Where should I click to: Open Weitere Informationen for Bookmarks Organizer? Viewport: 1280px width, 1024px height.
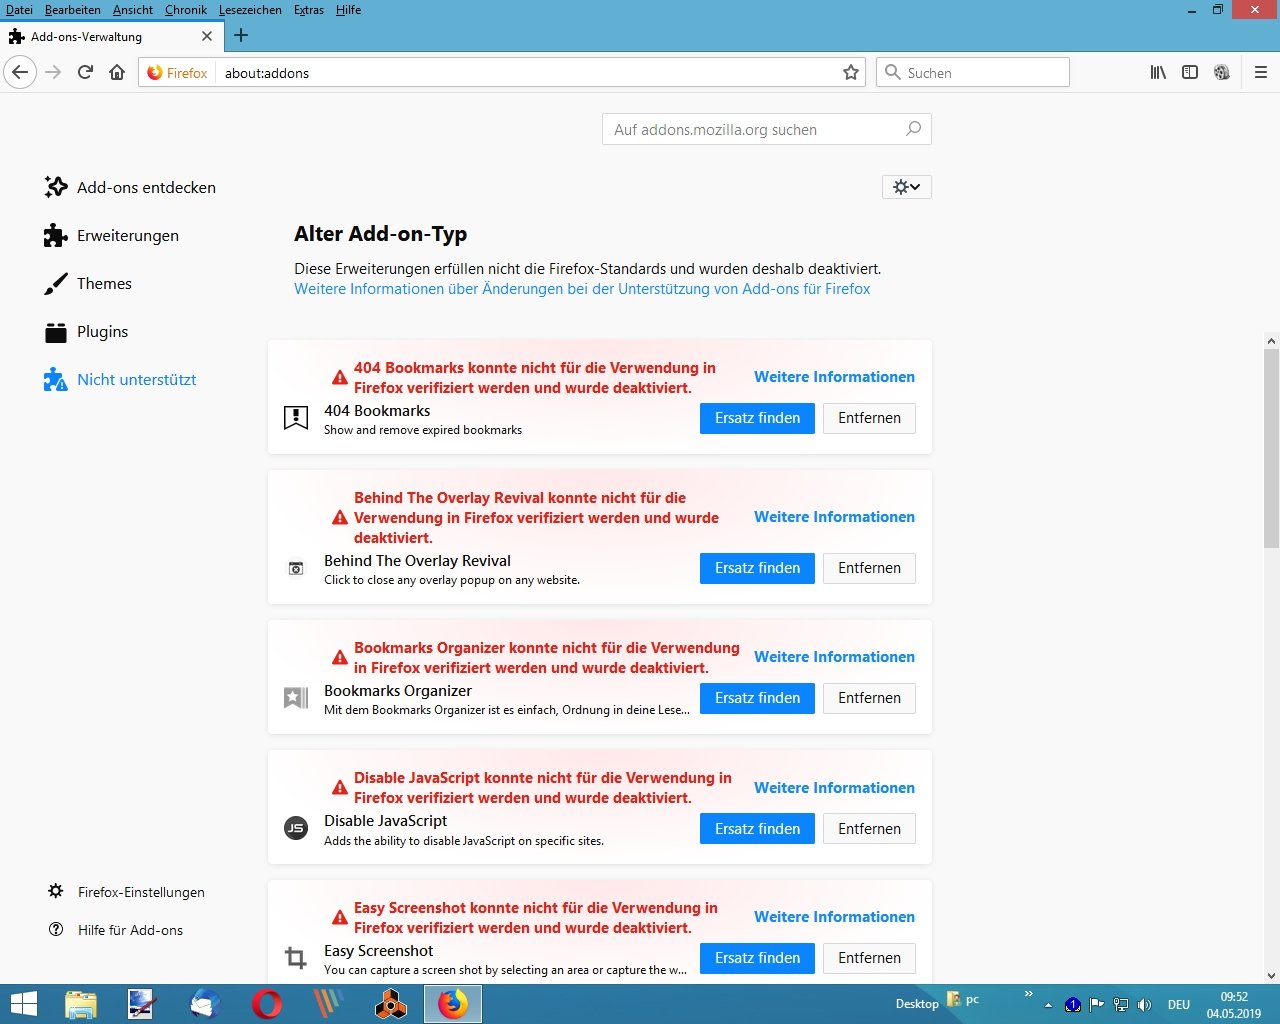834,657
